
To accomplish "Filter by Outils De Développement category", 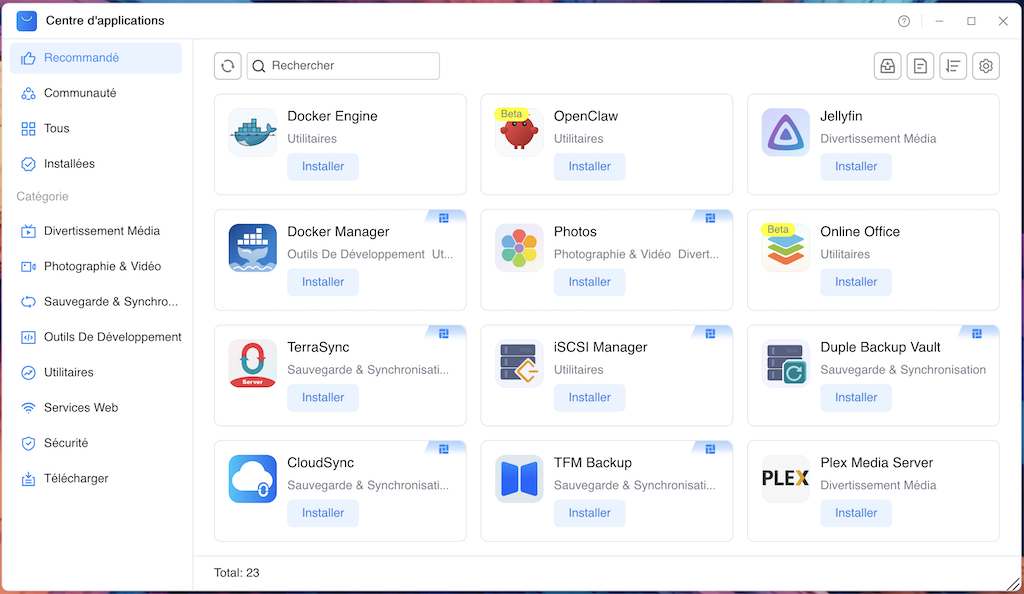I will click(x=96, y=337).
